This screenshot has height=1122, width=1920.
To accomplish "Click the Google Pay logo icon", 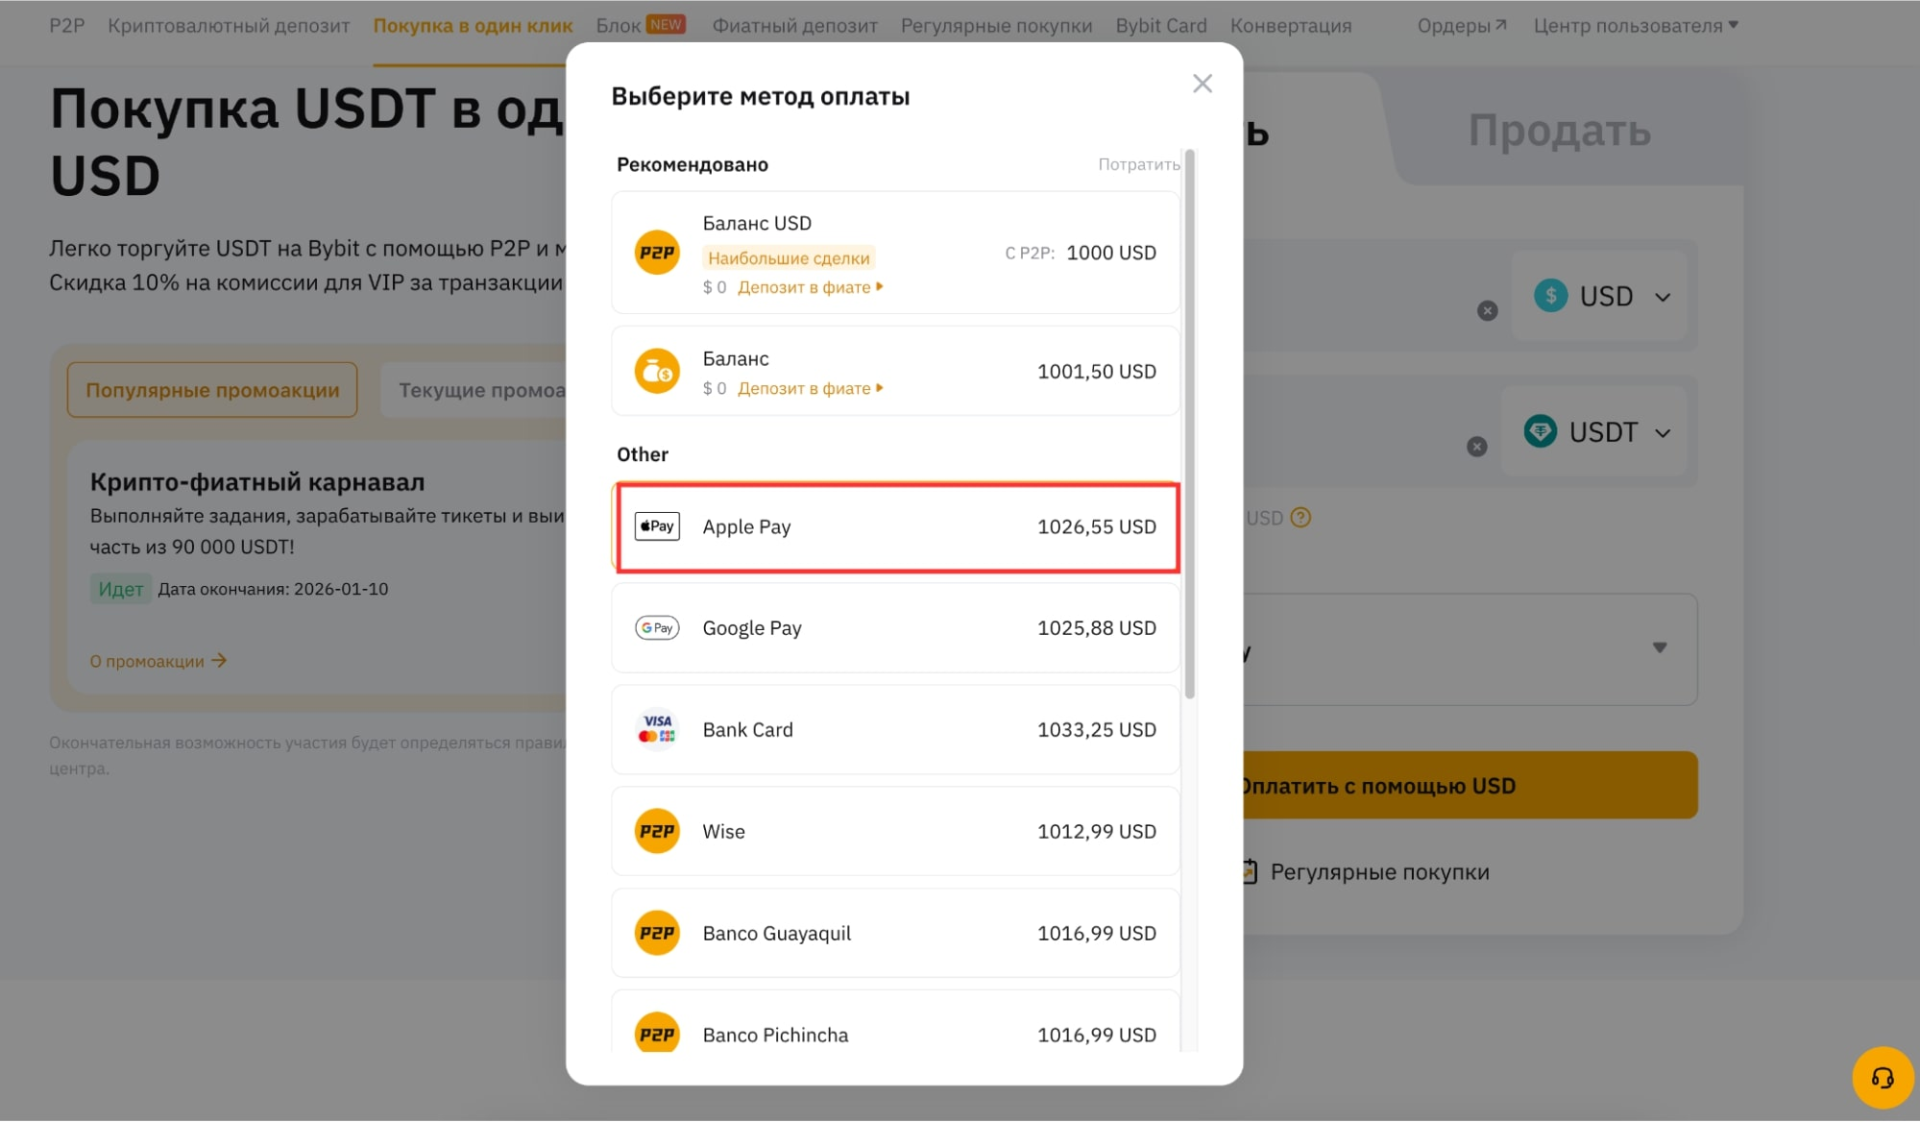I will pos(657,628).
